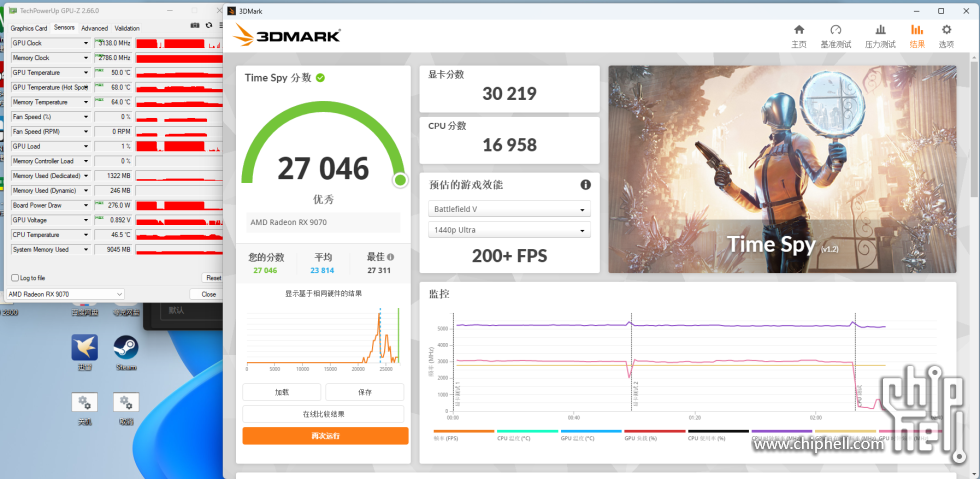The height and width of the screenshot is (479, 980).
Task: Switch to the Advanced tab
Action: coord(94,28)
